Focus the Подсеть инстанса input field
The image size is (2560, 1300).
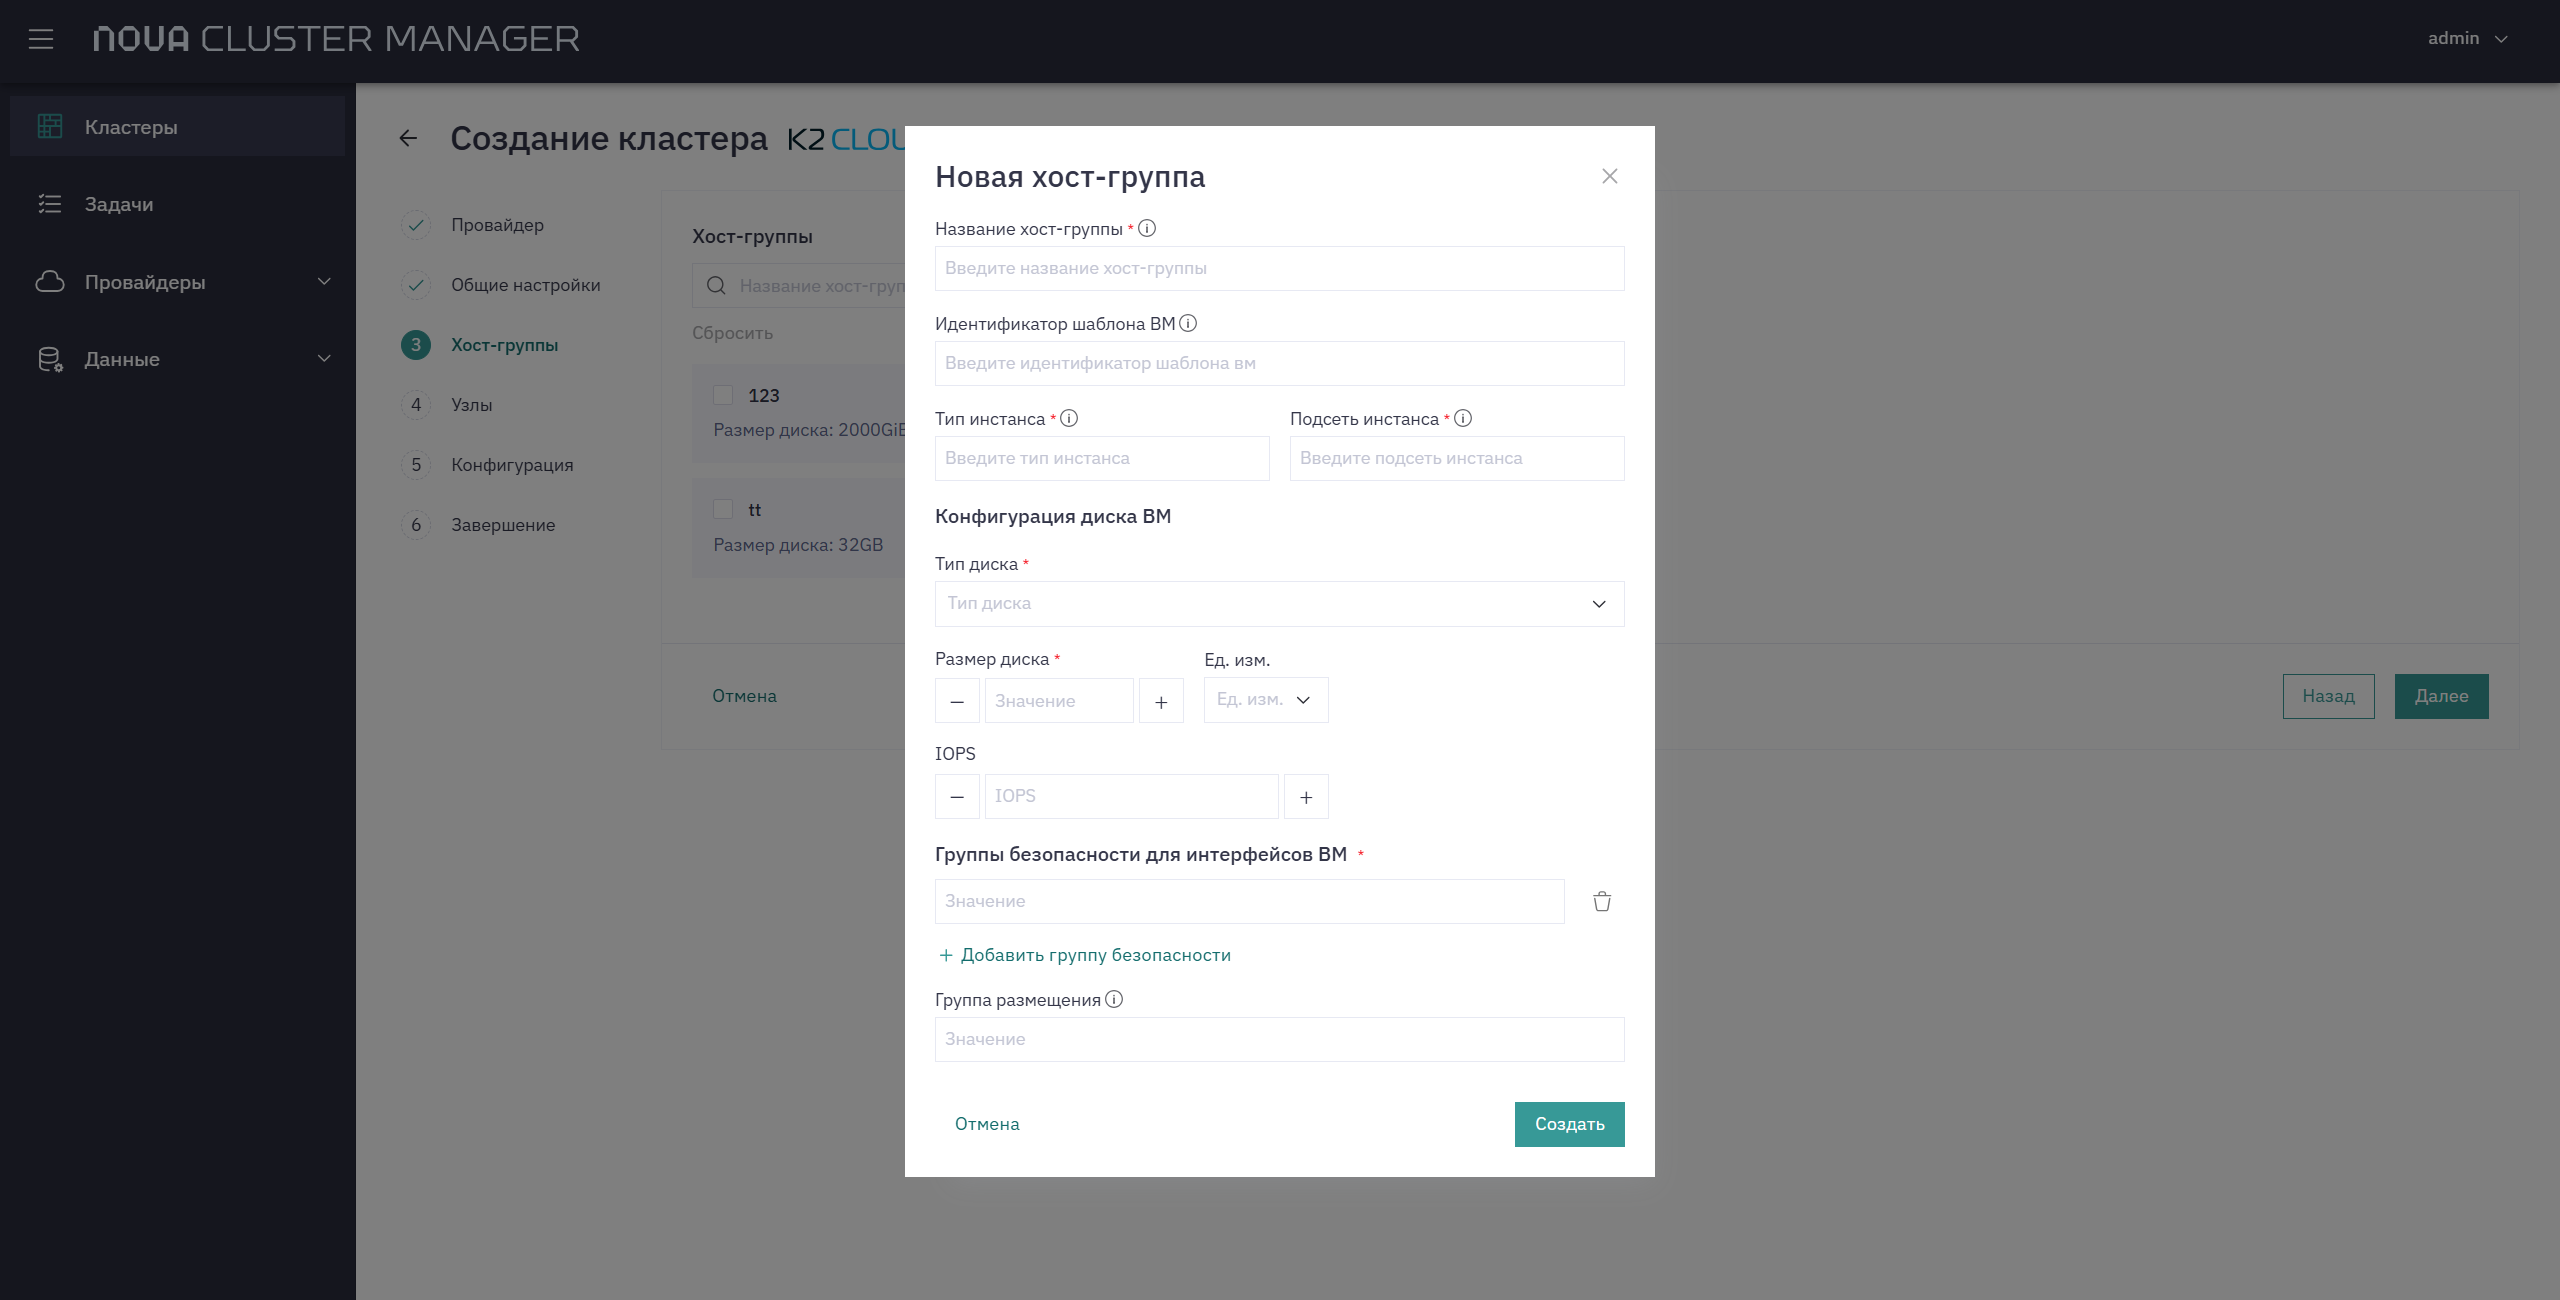[1457, 458]
